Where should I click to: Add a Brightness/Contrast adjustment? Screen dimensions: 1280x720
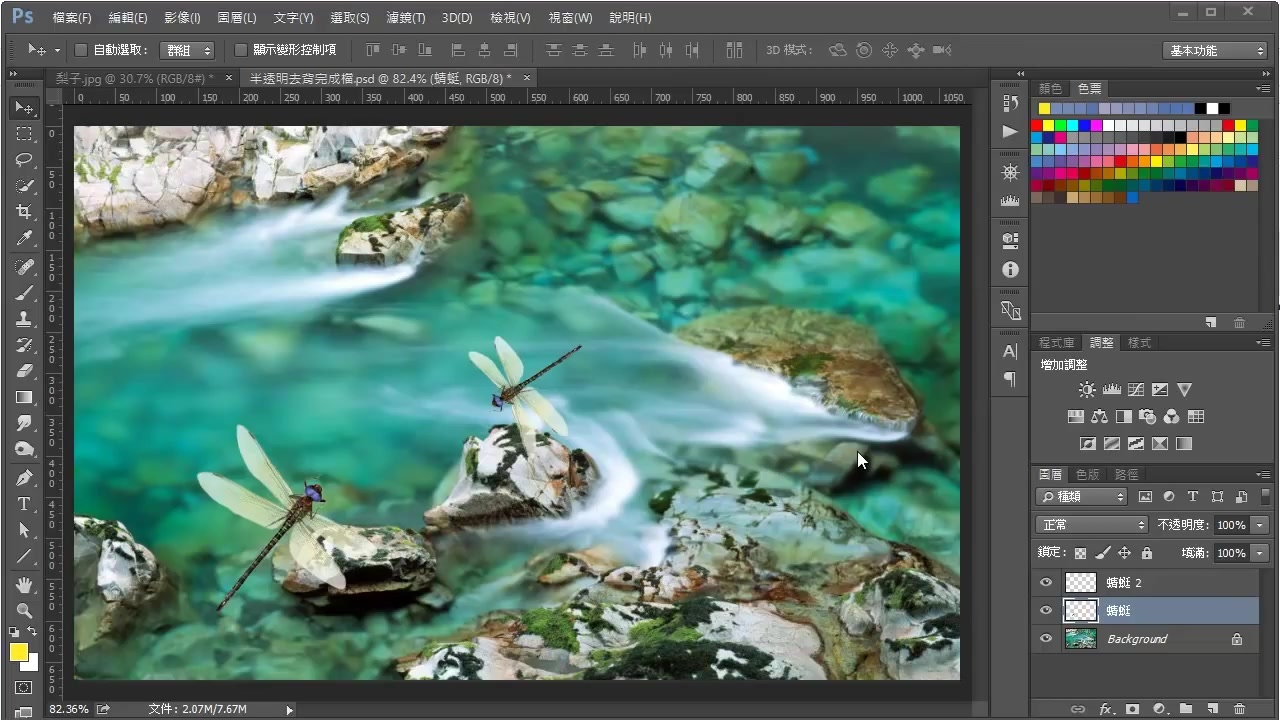[1087, 389]
